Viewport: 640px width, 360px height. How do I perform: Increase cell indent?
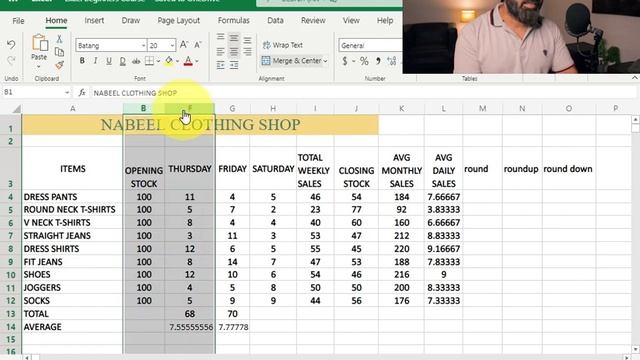pos(234,65)
